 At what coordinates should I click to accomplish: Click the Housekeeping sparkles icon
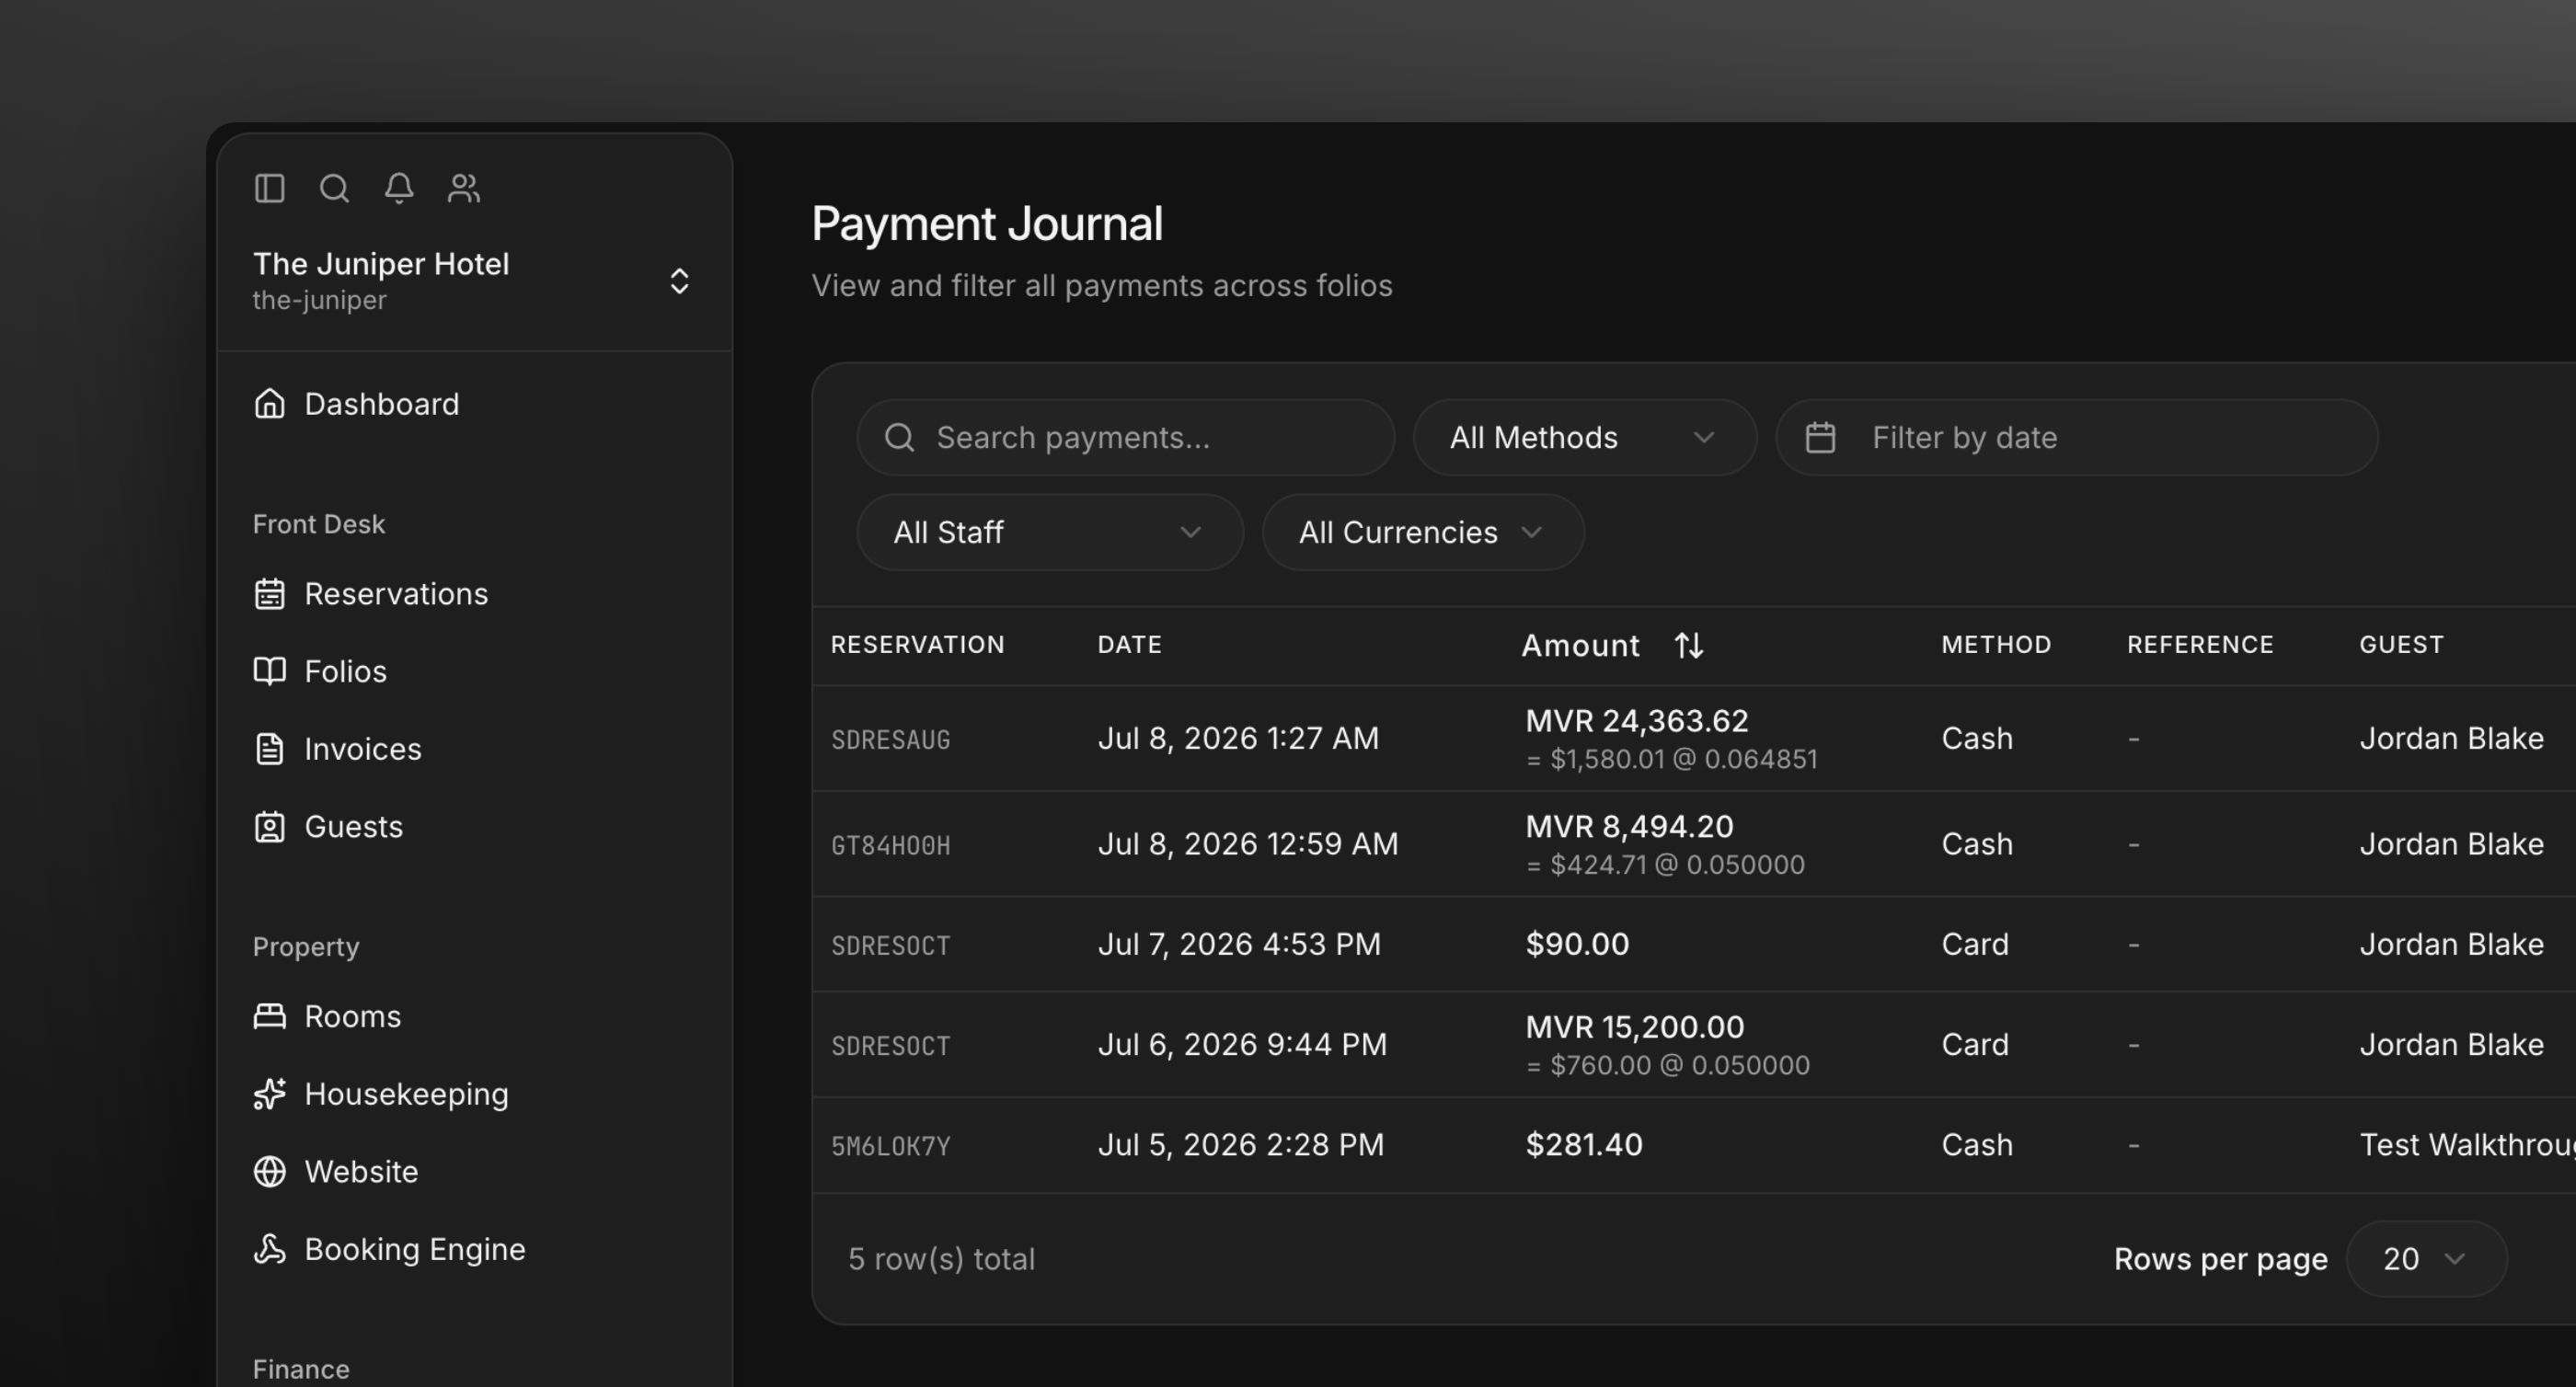270,1094
